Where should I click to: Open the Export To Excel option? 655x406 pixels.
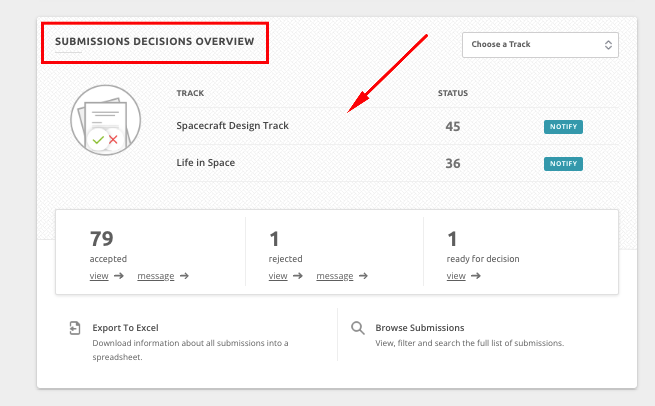125,328
